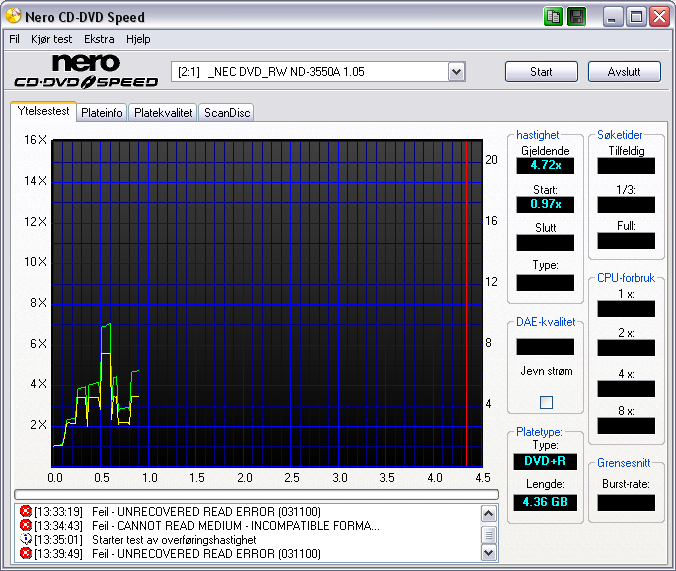This screenshot has height=571, width=676.
Task: Click the green copy icon in title bar
Action: click(554, 16)
